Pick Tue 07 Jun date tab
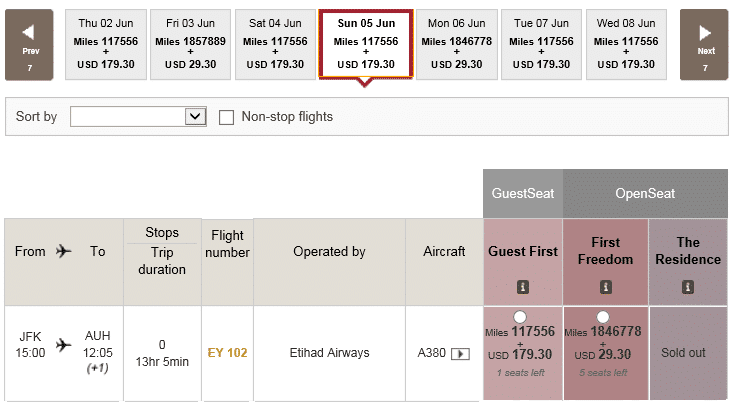 click(541, 44)
